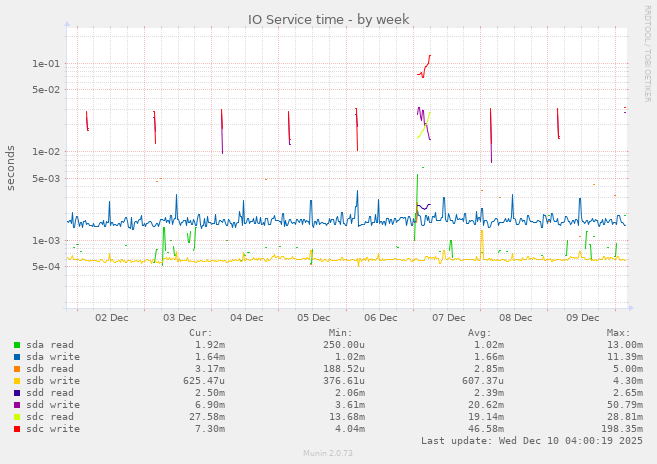
Task: Click the sdd write average value '20.62m'
Action: (486, 405)
